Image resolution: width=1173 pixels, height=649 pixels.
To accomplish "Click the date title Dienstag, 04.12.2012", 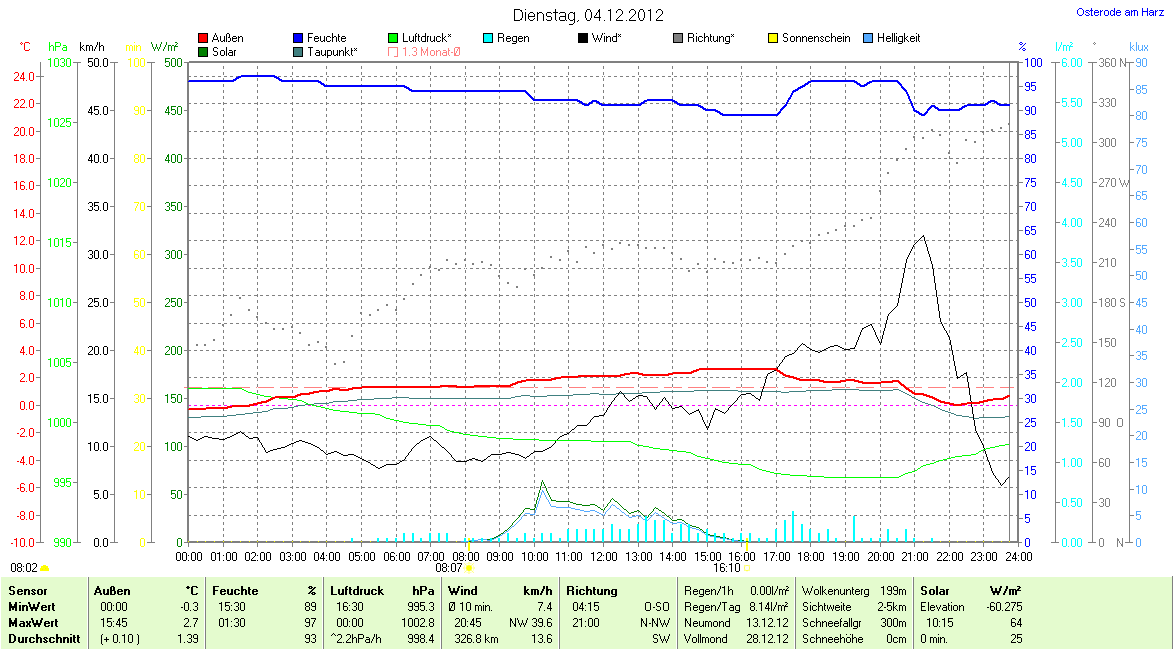I will [587, 15].
